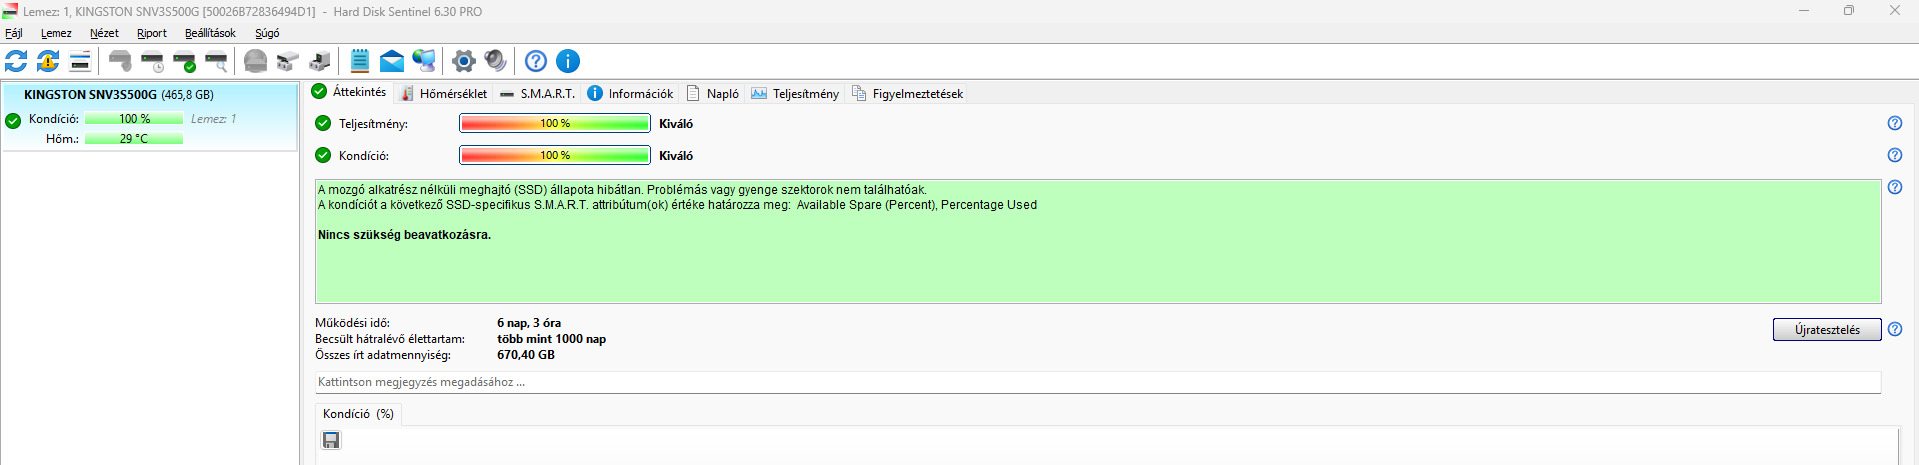Click the Újratesztelés button
Screen dimensions: 1919x465
click(1827, 329)
